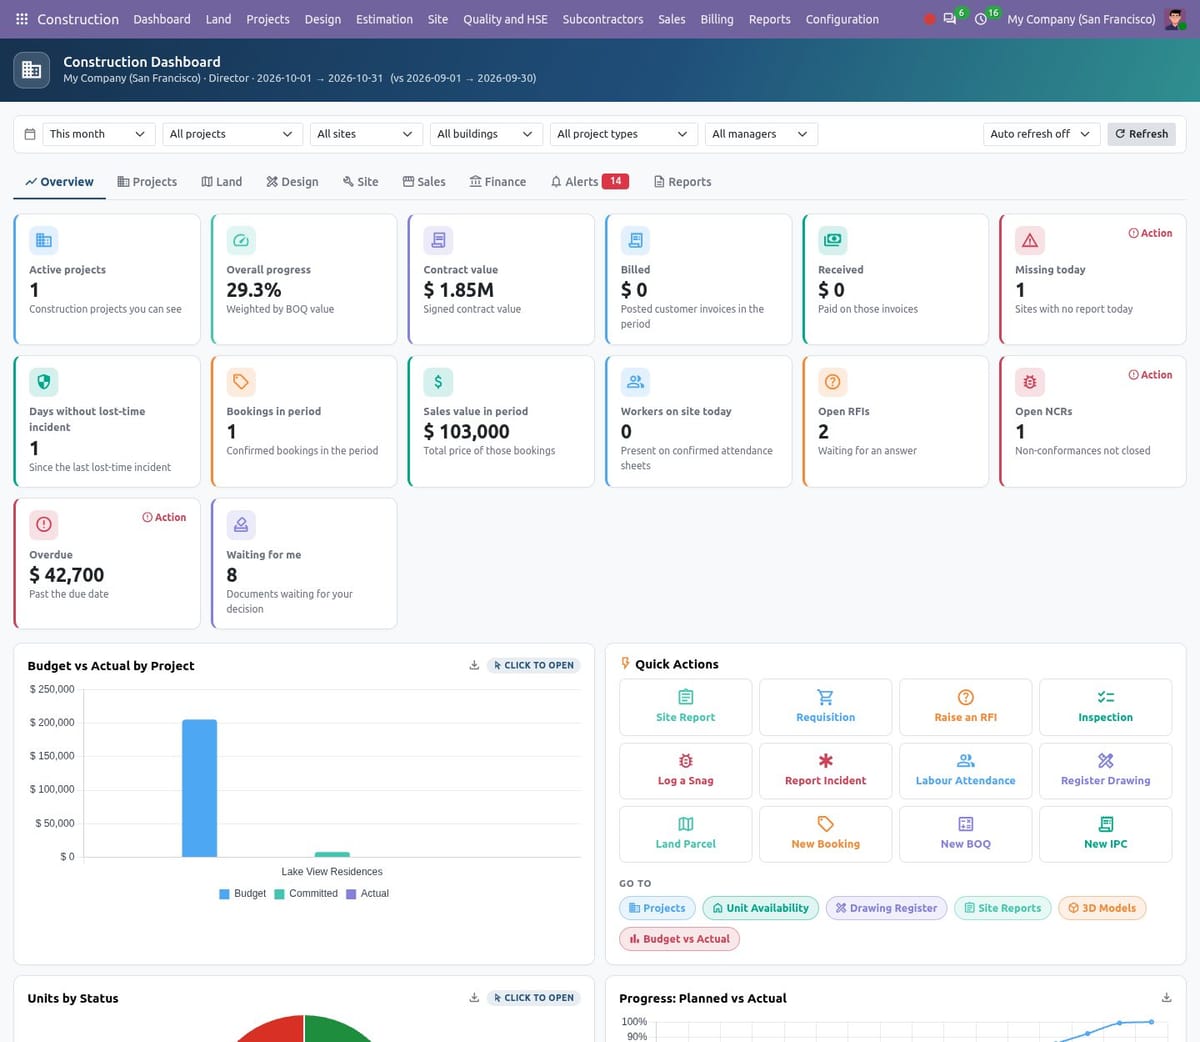Open the Quality and HSE top menu
Image resolution: width=1200 pixels, height=1042 pixels.
tap(505, 19)
